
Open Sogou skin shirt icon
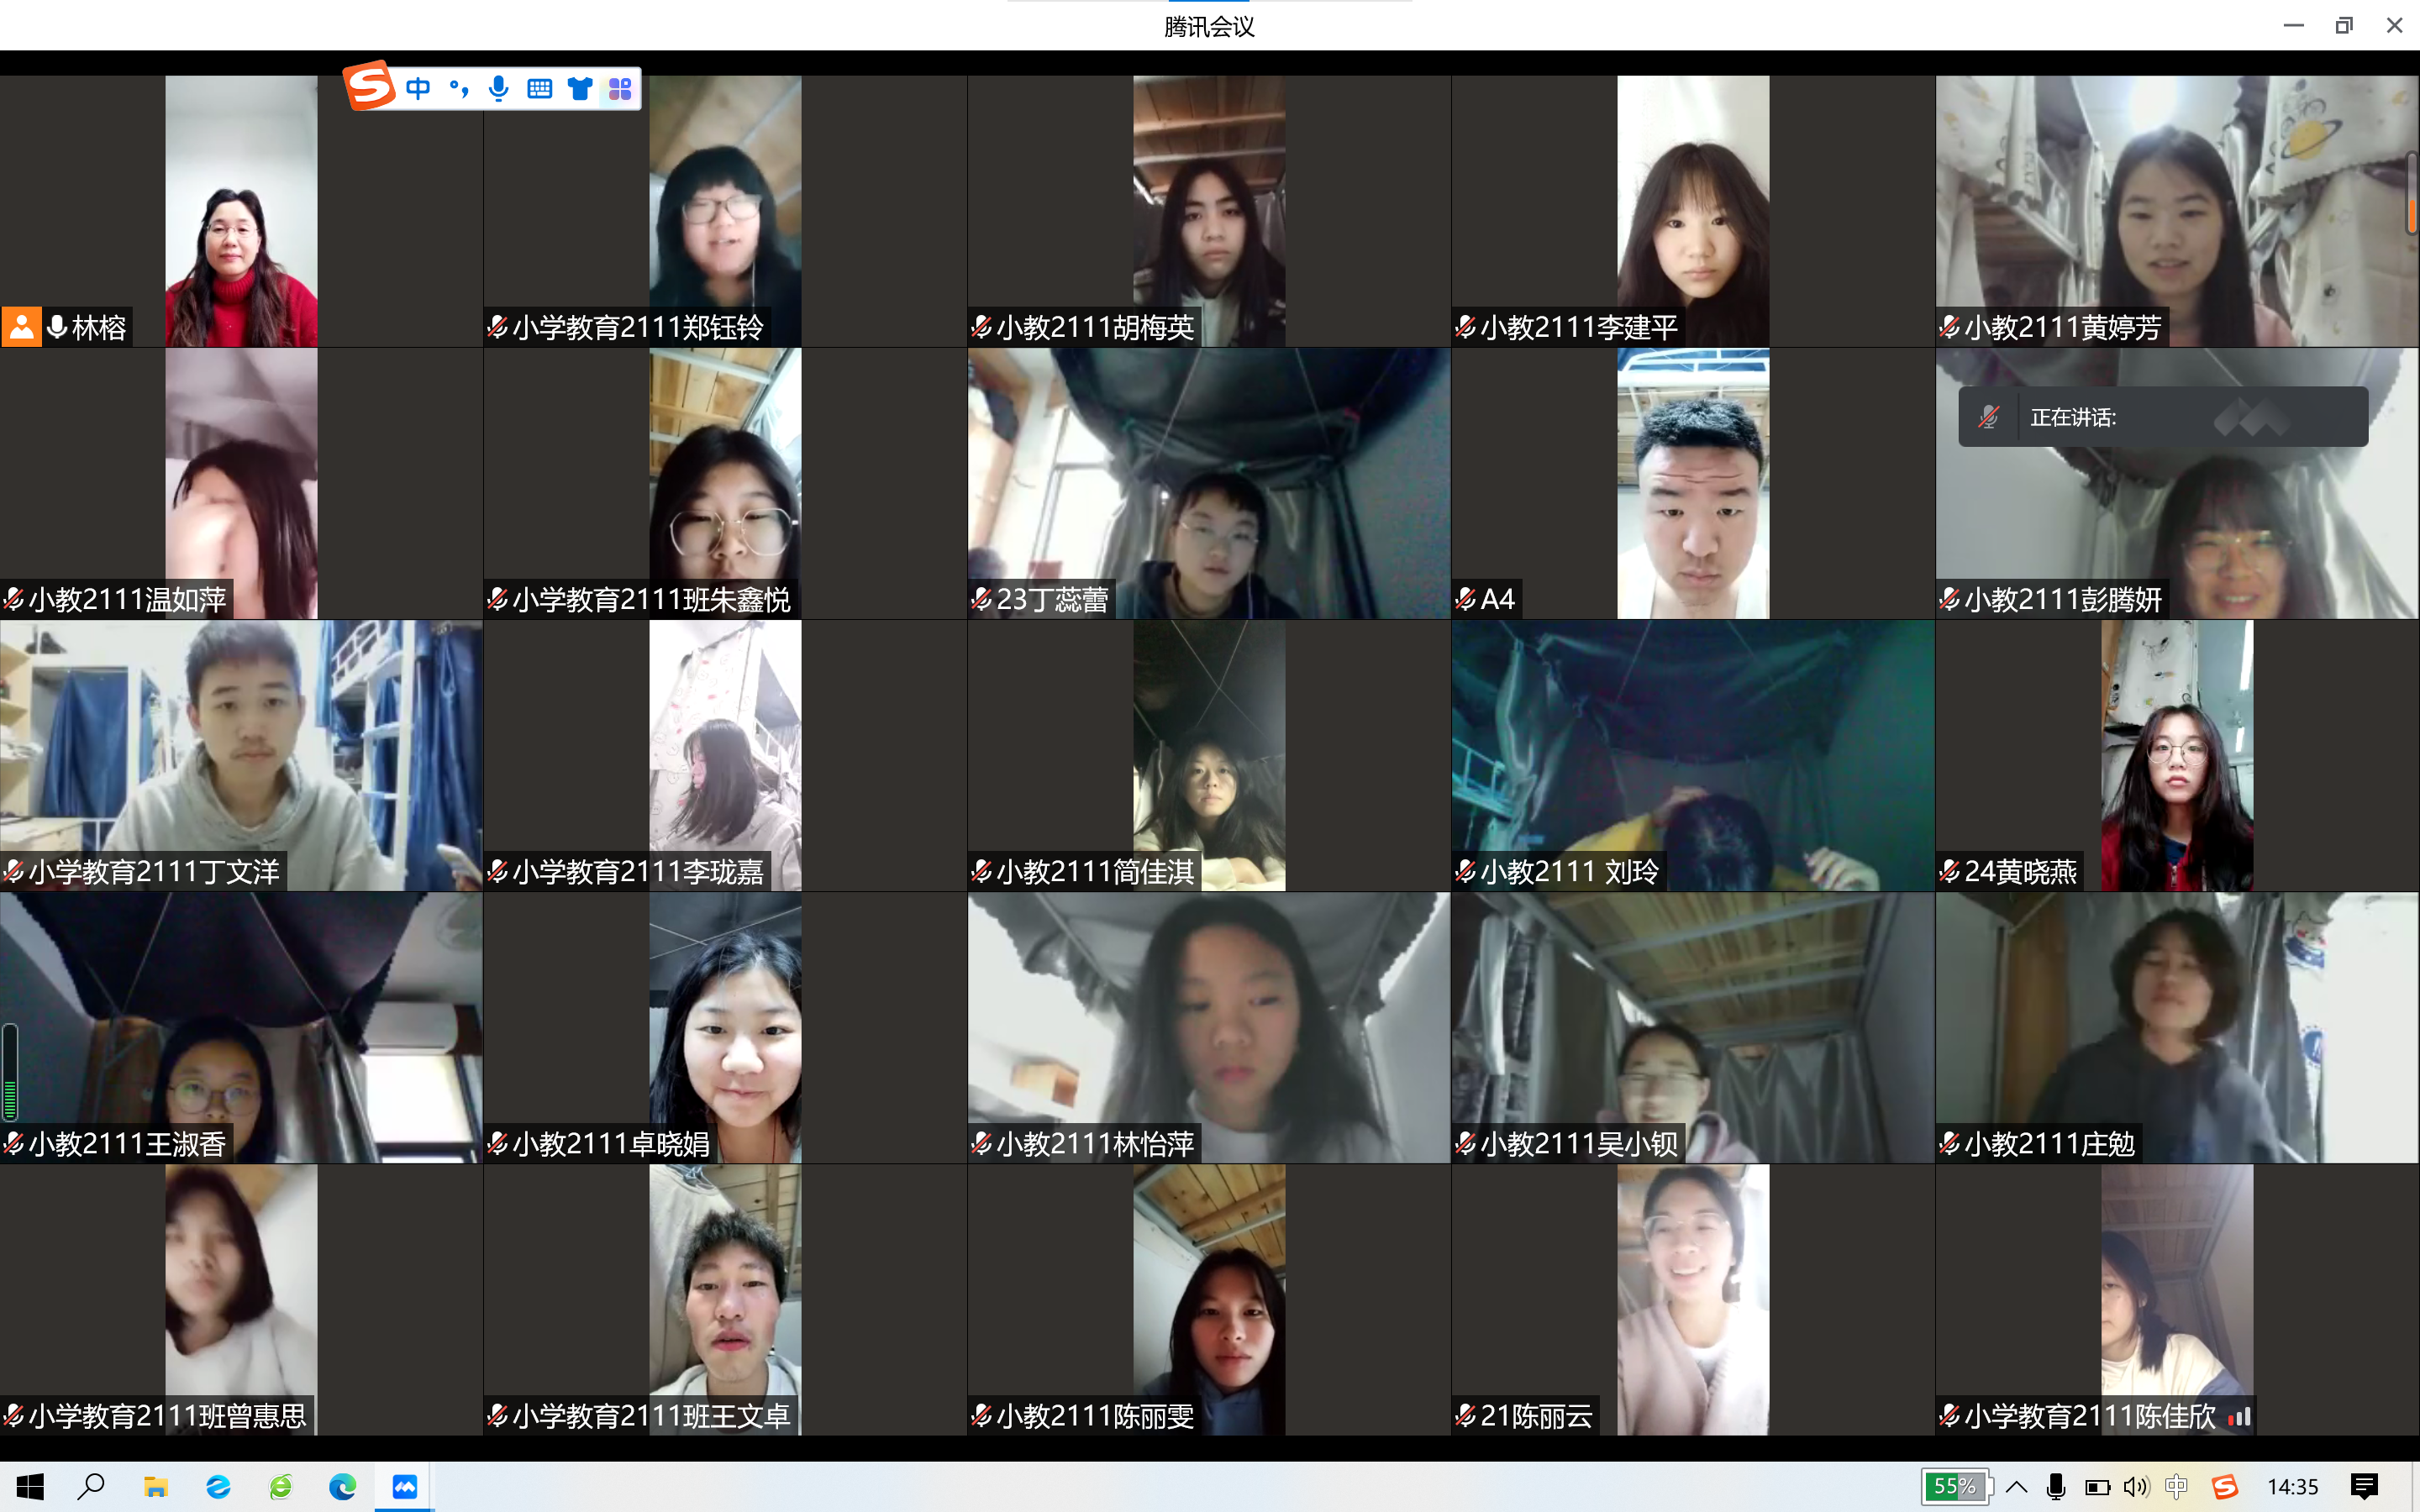[580, 89]
